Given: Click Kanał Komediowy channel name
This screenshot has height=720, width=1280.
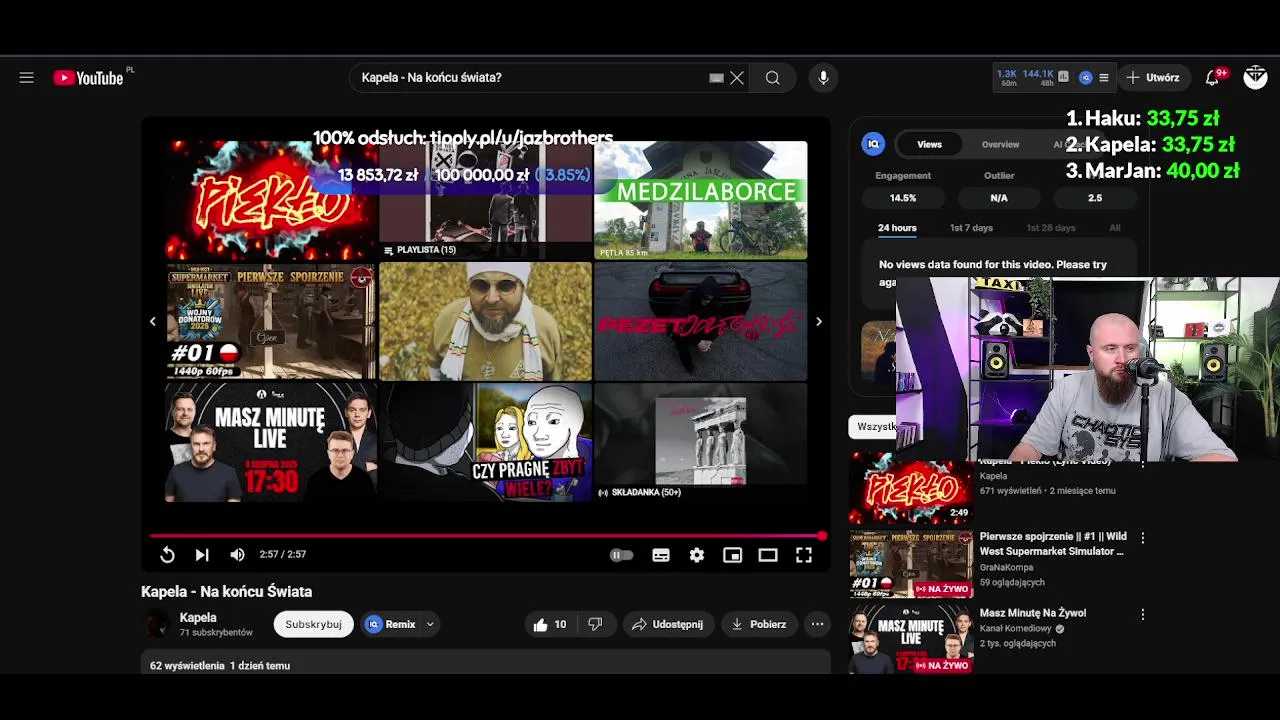Looking at the screenshot, I should [1015, 629].
